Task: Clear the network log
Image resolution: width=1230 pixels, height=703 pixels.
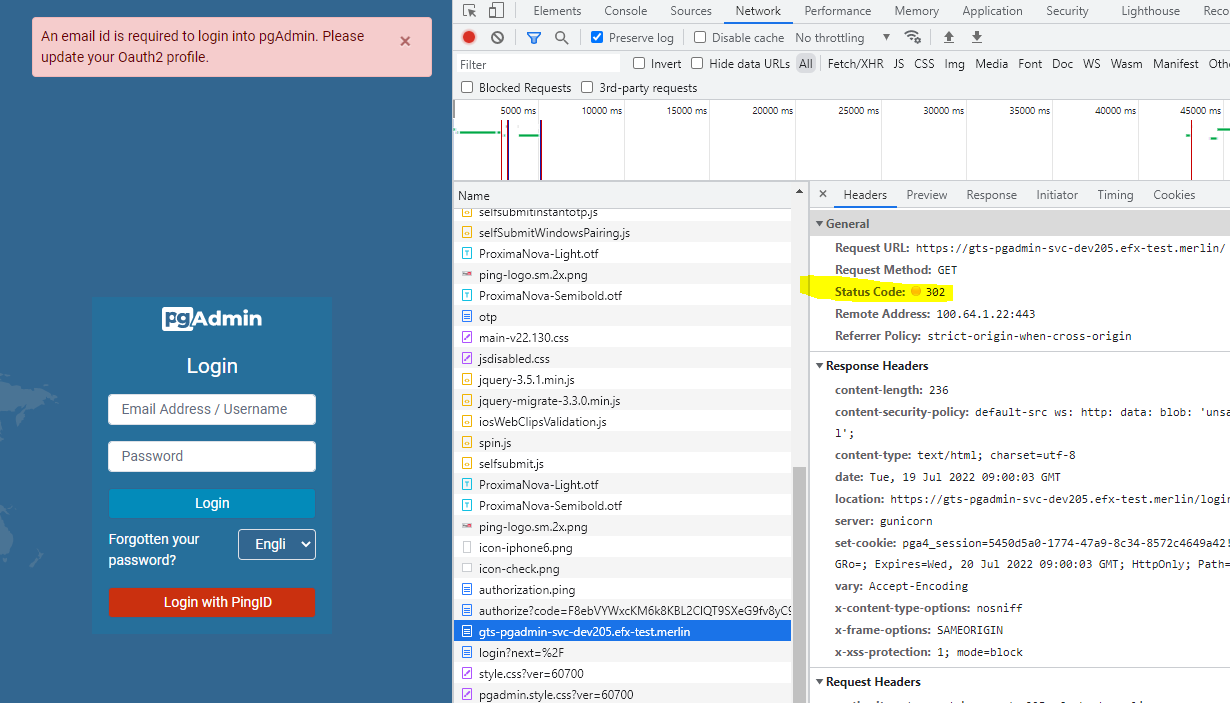Action: click(x=497, y=37)
